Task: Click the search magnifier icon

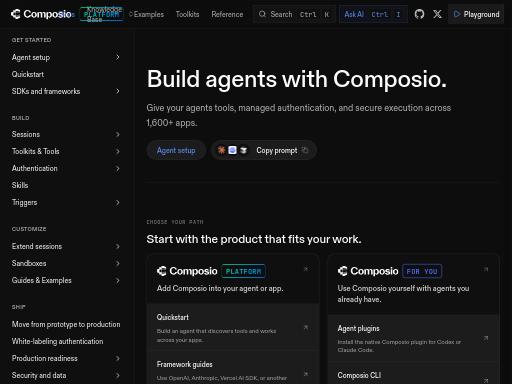Action: click(x=262, y=14)
